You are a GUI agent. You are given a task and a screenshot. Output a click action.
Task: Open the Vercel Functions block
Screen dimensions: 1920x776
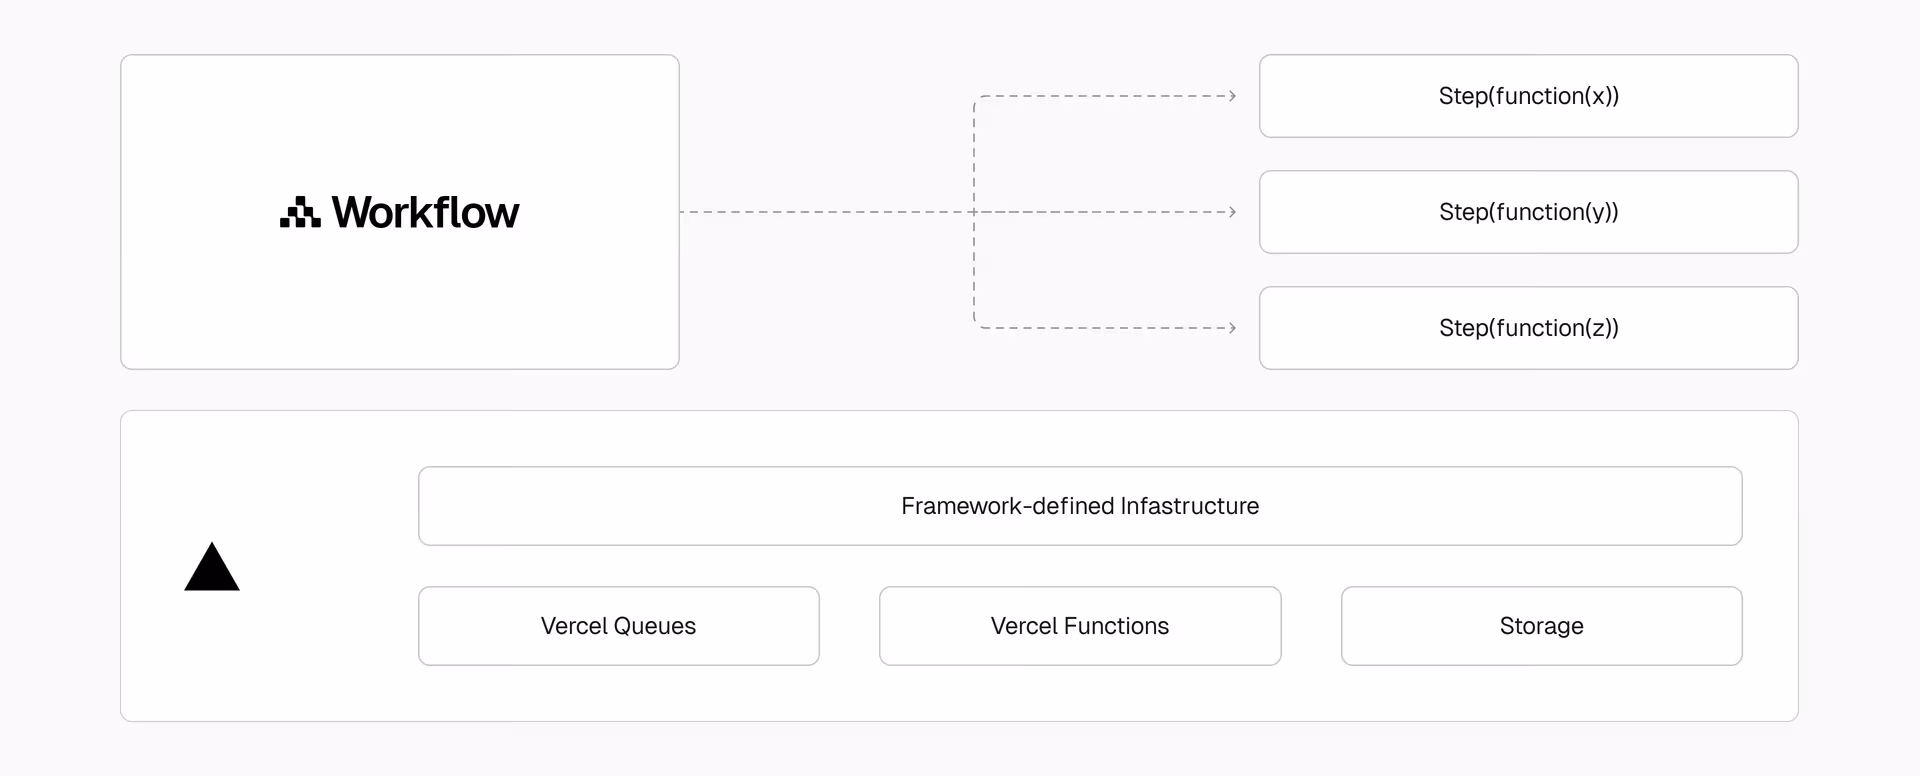1080,626
